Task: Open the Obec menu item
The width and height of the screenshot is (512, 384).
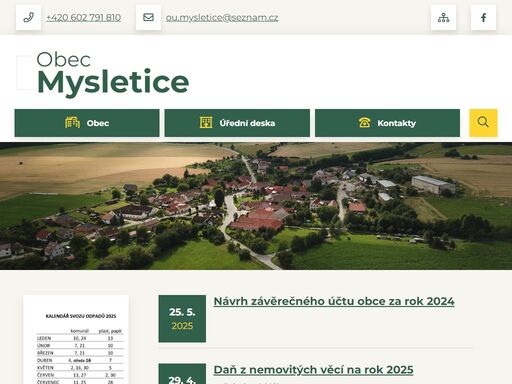Action: (87, 123)
